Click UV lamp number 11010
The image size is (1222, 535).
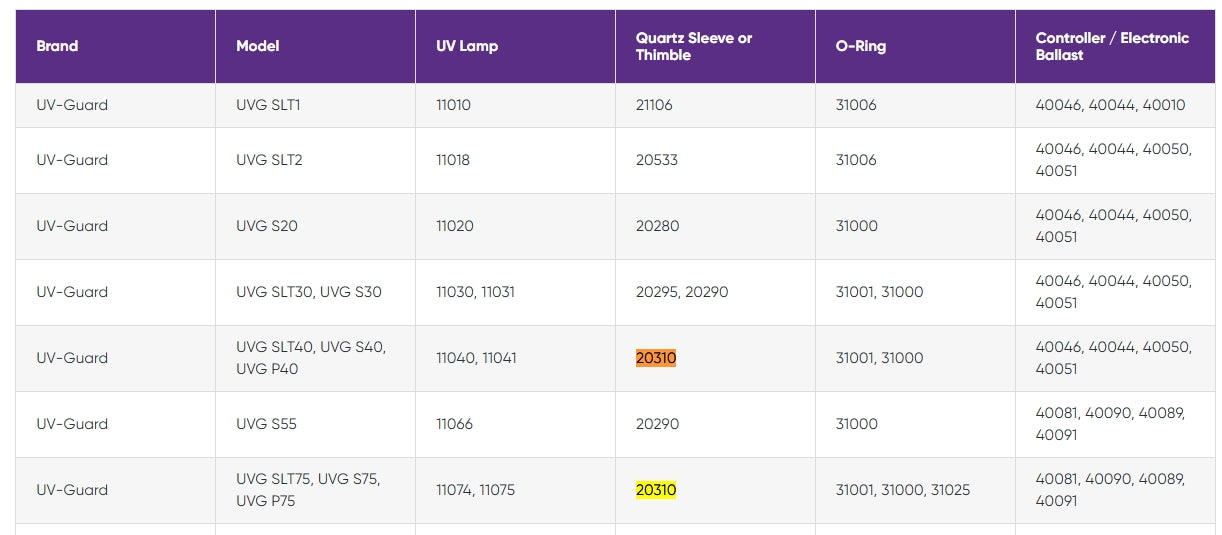click(453, 105)
